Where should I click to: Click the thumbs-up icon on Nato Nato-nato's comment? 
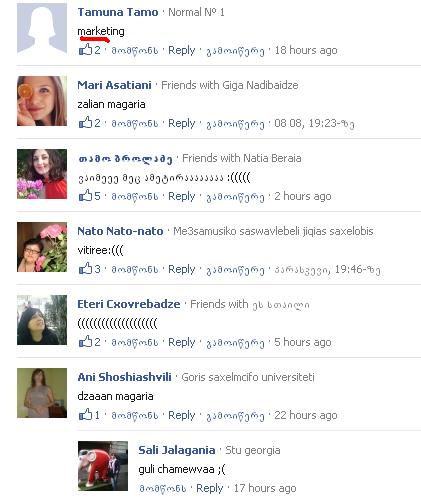tap(85, 269)
